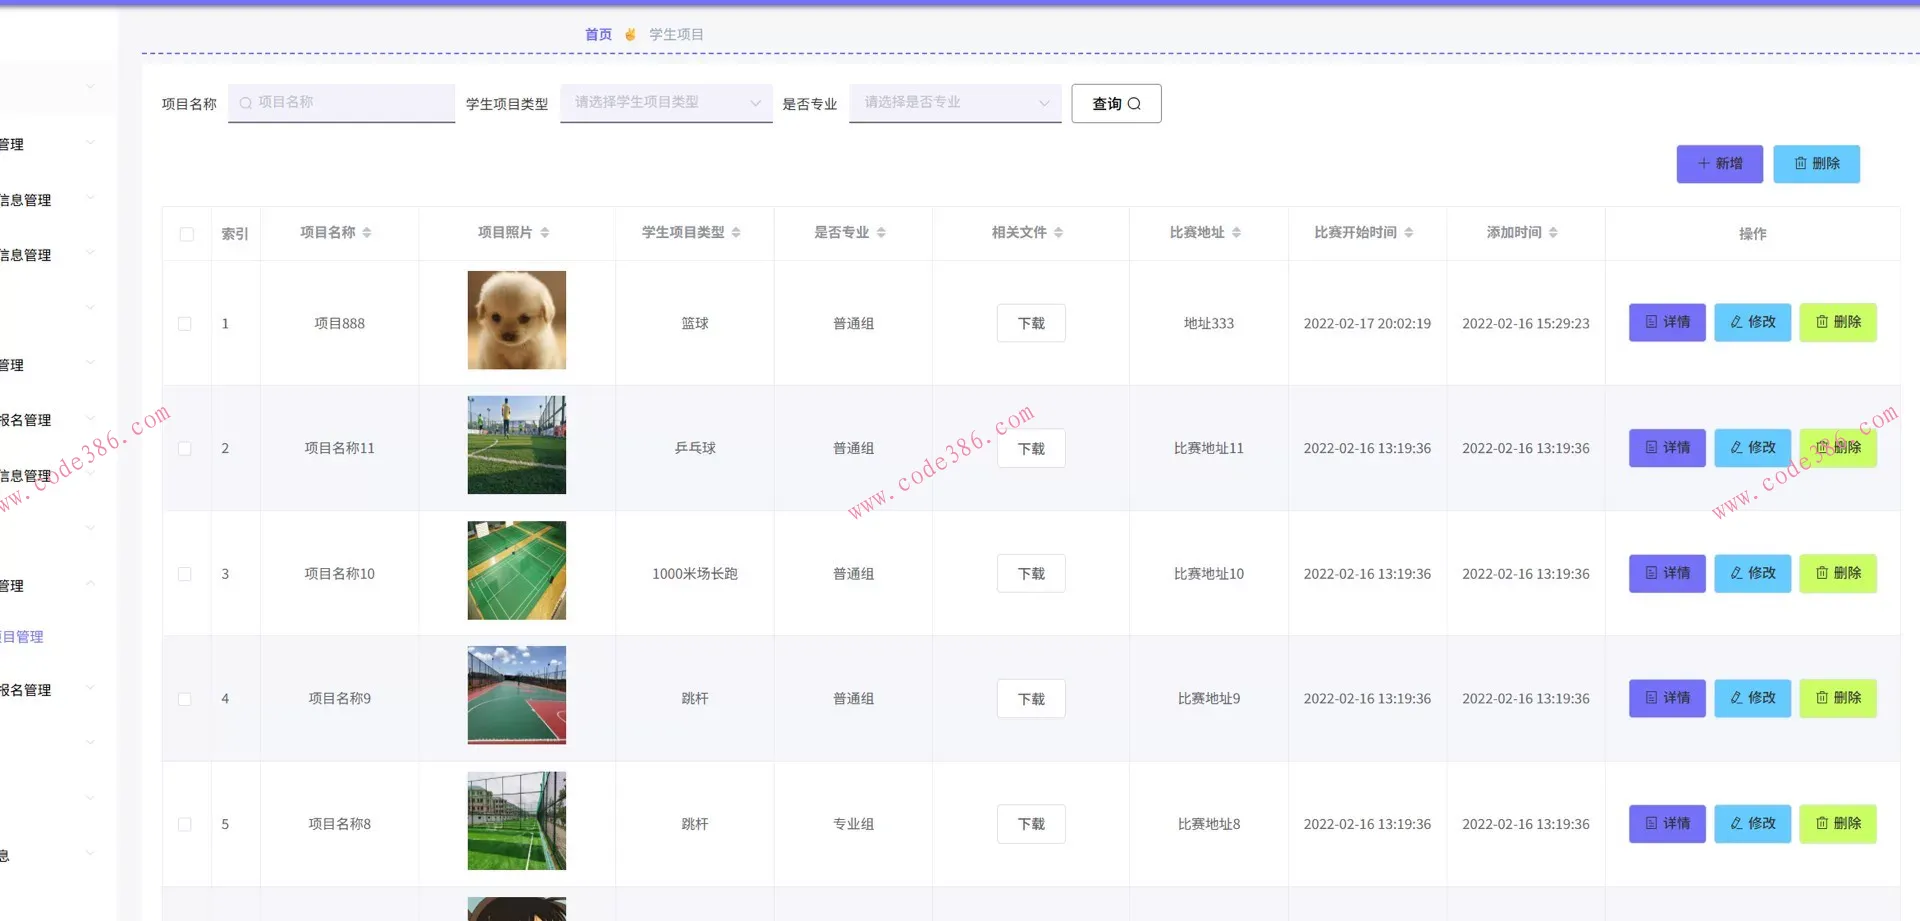Click the 查询 search button

[x=1116, y=104]
